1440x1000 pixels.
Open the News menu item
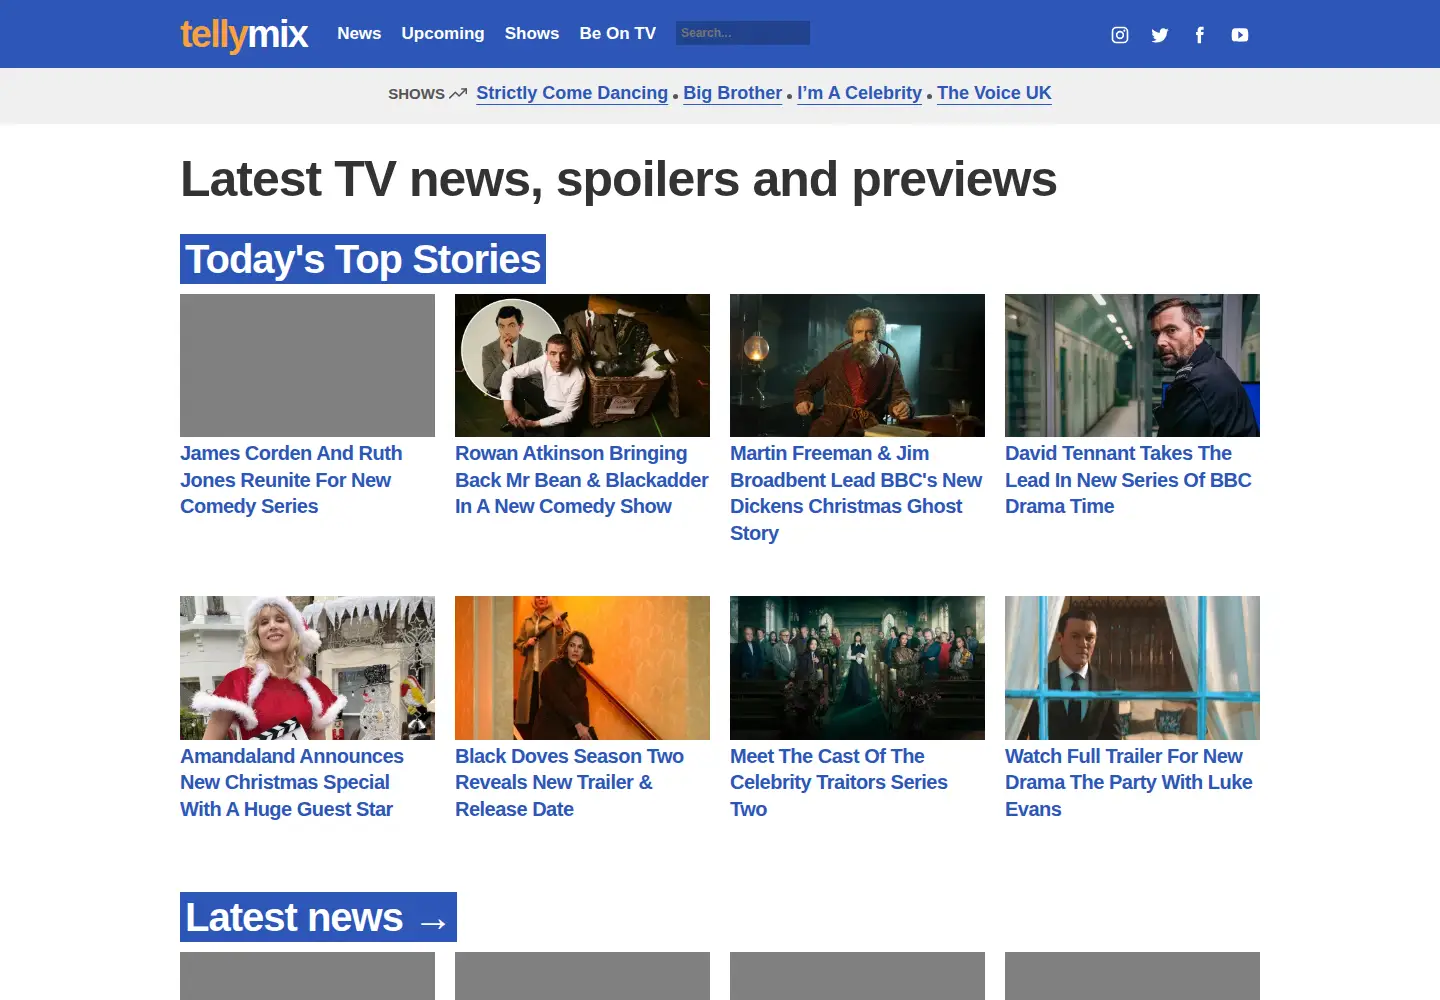click(x=359, y=33)
